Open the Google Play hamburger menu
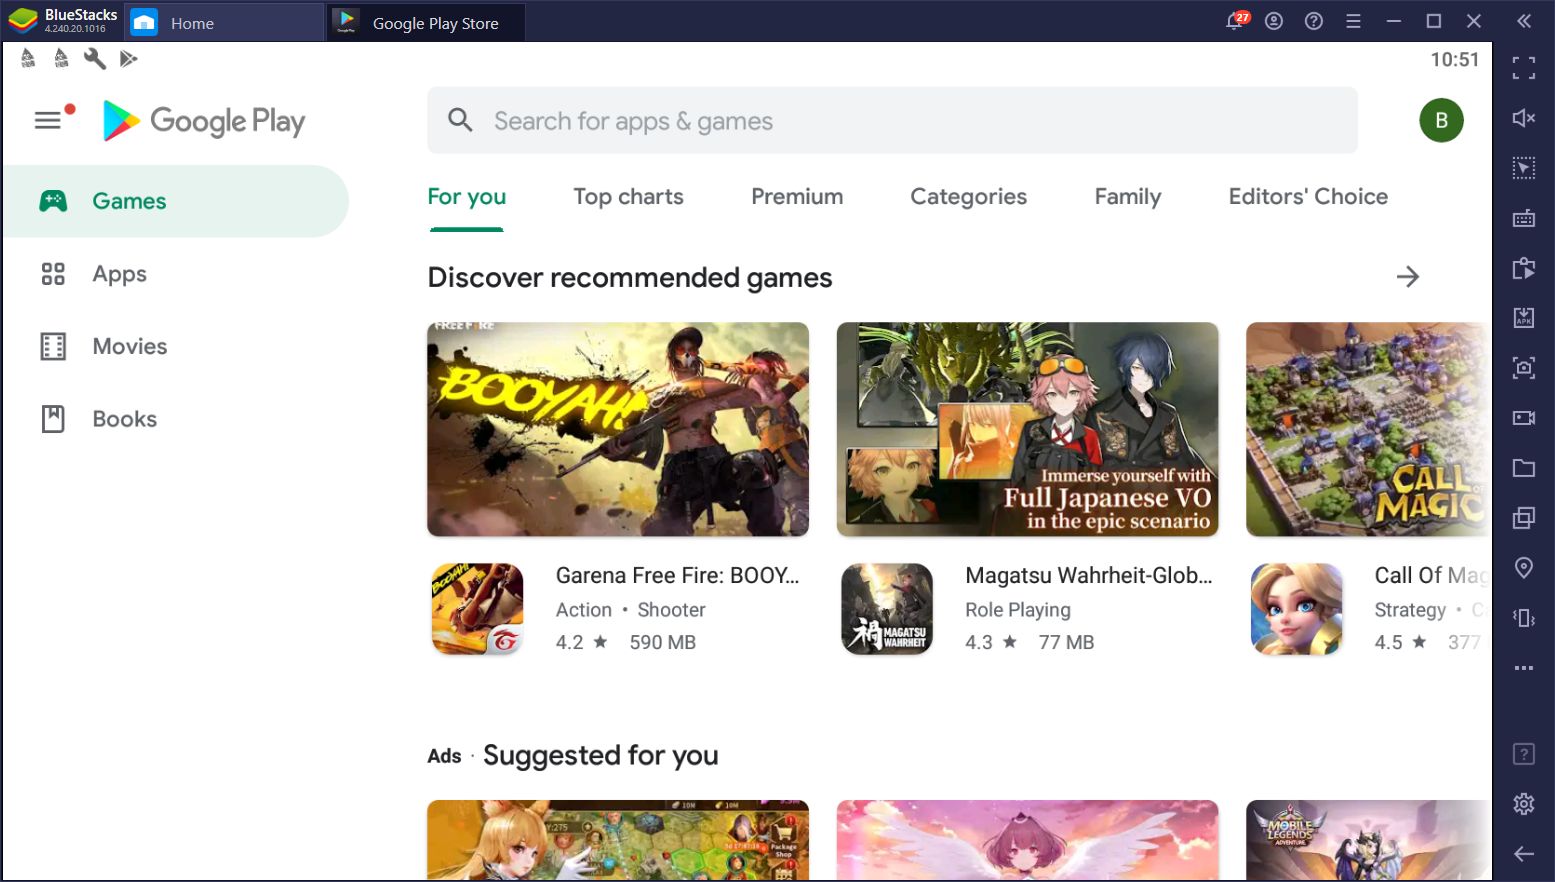This screenshot has width=1555, height=882. click(x=47, y=121)
